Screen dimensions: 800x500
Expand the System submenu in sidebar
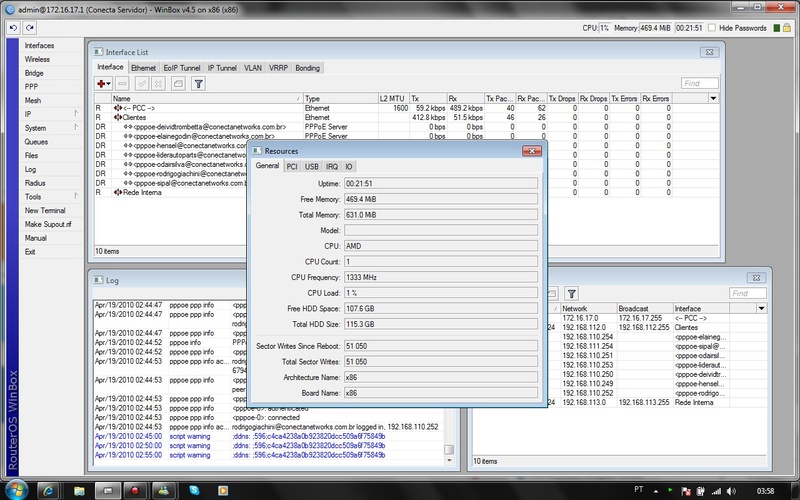coord(76,127)
